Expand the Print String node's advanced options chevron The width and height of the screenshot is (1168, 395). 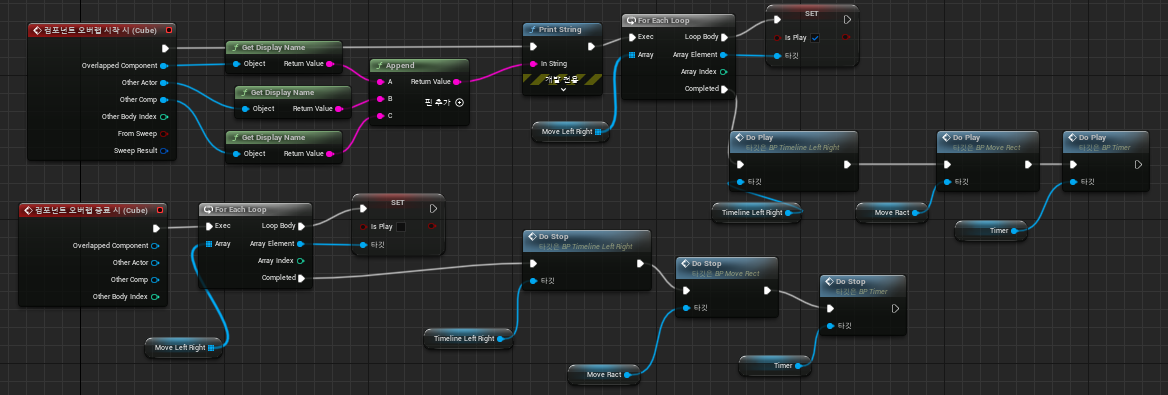click(x=562, y=89)
